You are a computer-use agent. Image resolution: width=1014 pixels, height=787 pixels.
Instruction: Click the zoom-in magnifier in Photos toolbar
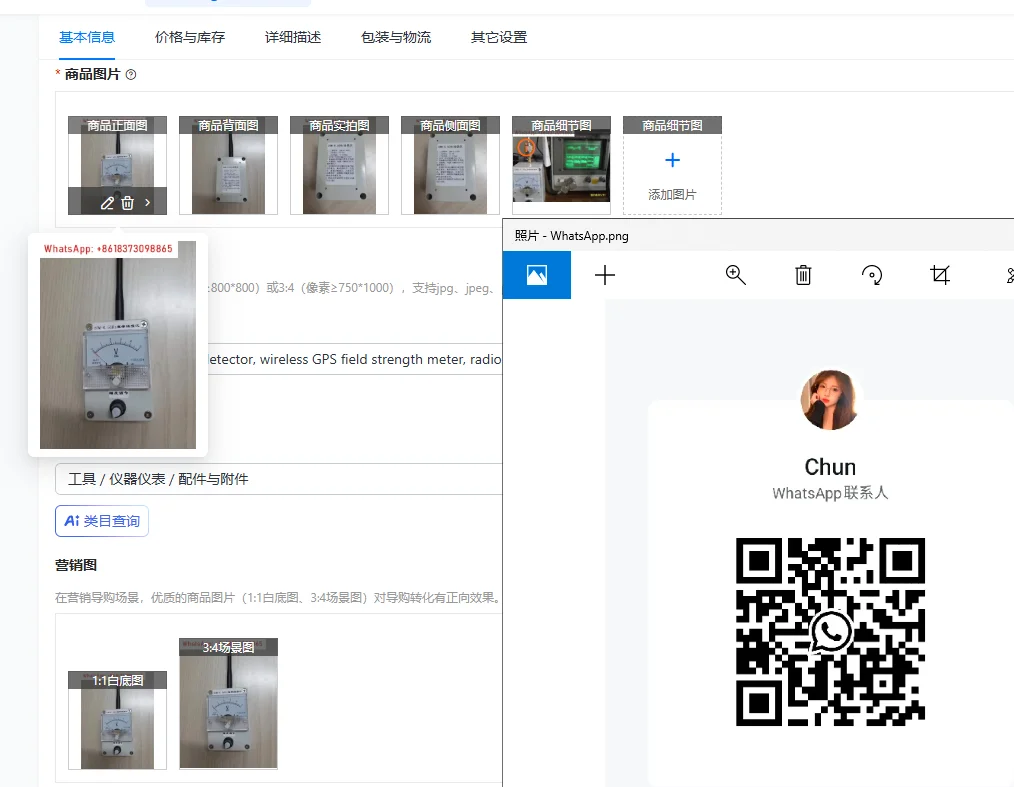click(736, 275)
